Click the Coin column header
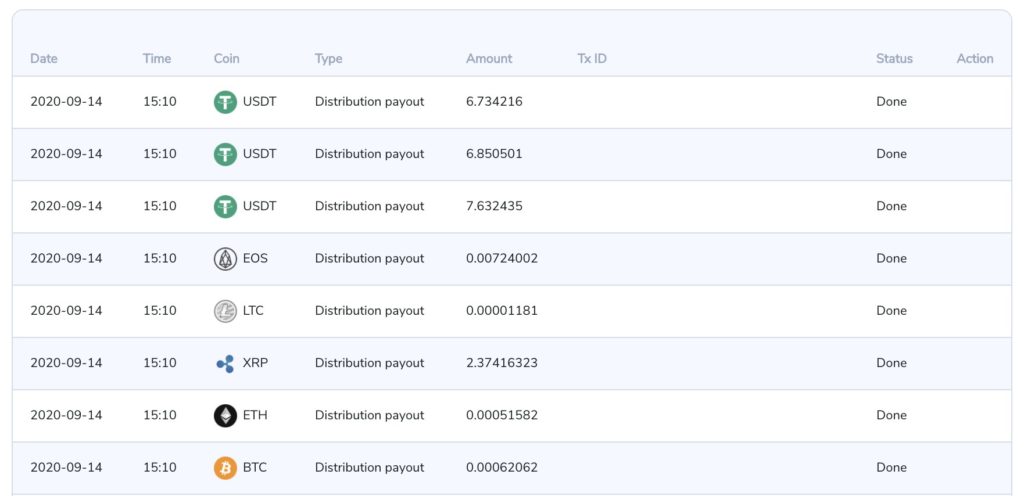1024x496 pixels. click(x=227, y=59)
